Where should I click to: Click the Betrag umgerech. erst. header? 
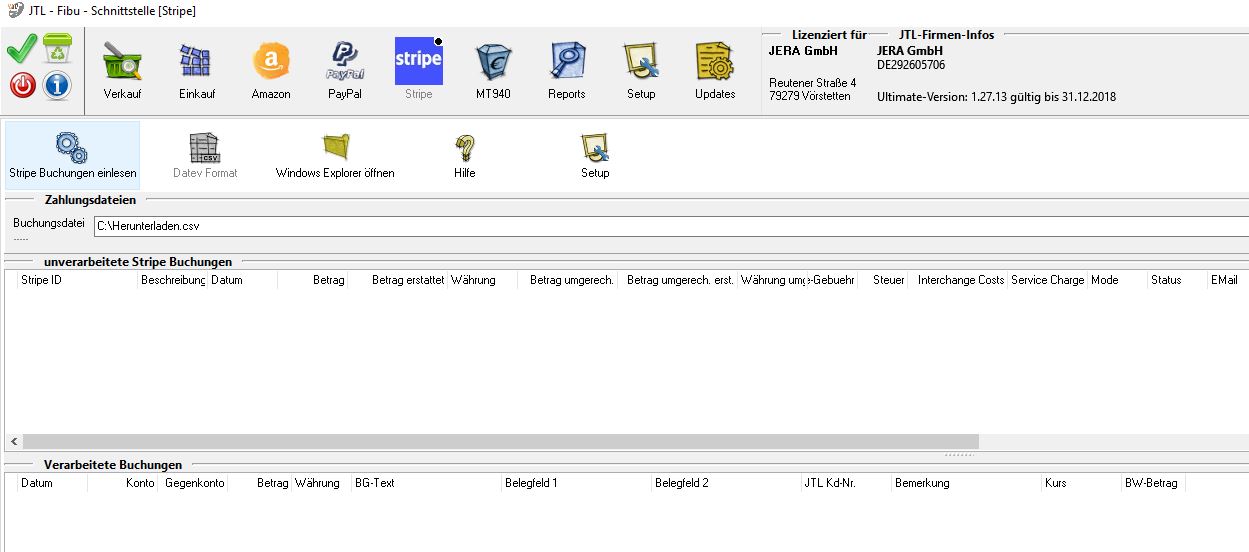point(678,280)
